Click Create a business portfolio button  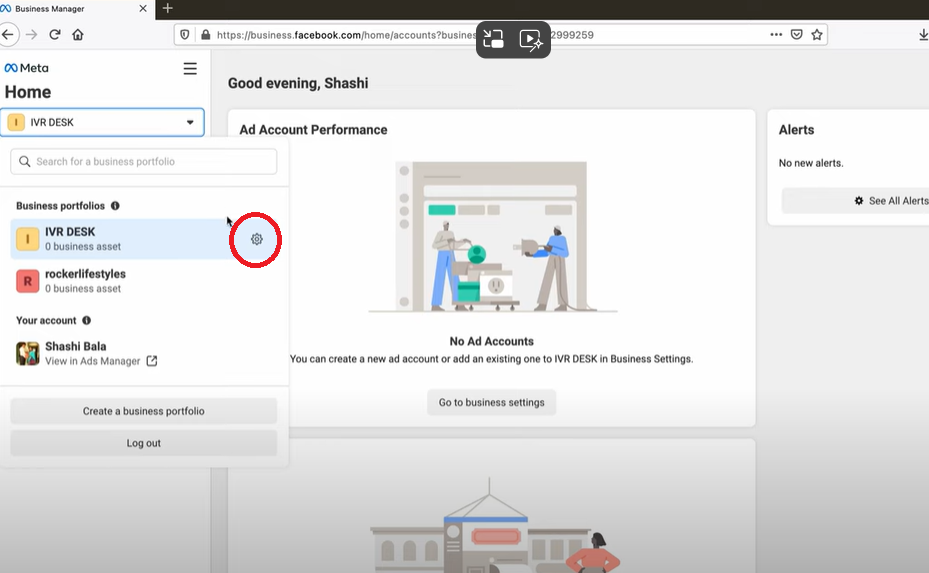coord(143,411)
